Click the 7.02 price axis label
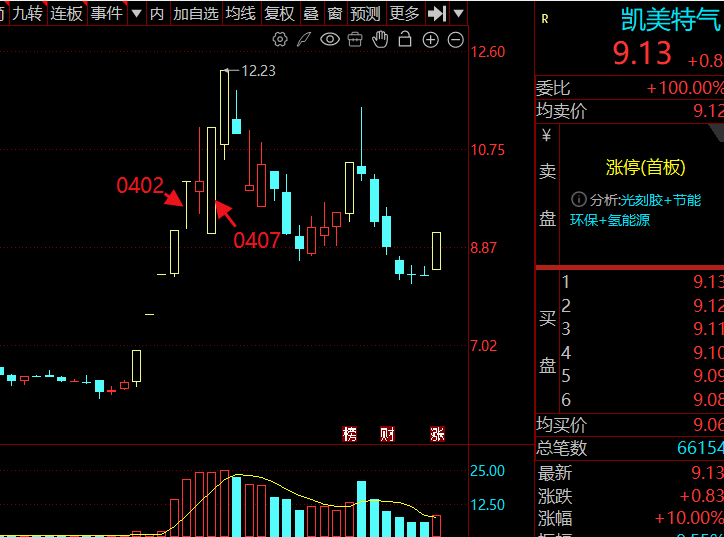Viewport: 724px width, 537px height. point(483,345)
